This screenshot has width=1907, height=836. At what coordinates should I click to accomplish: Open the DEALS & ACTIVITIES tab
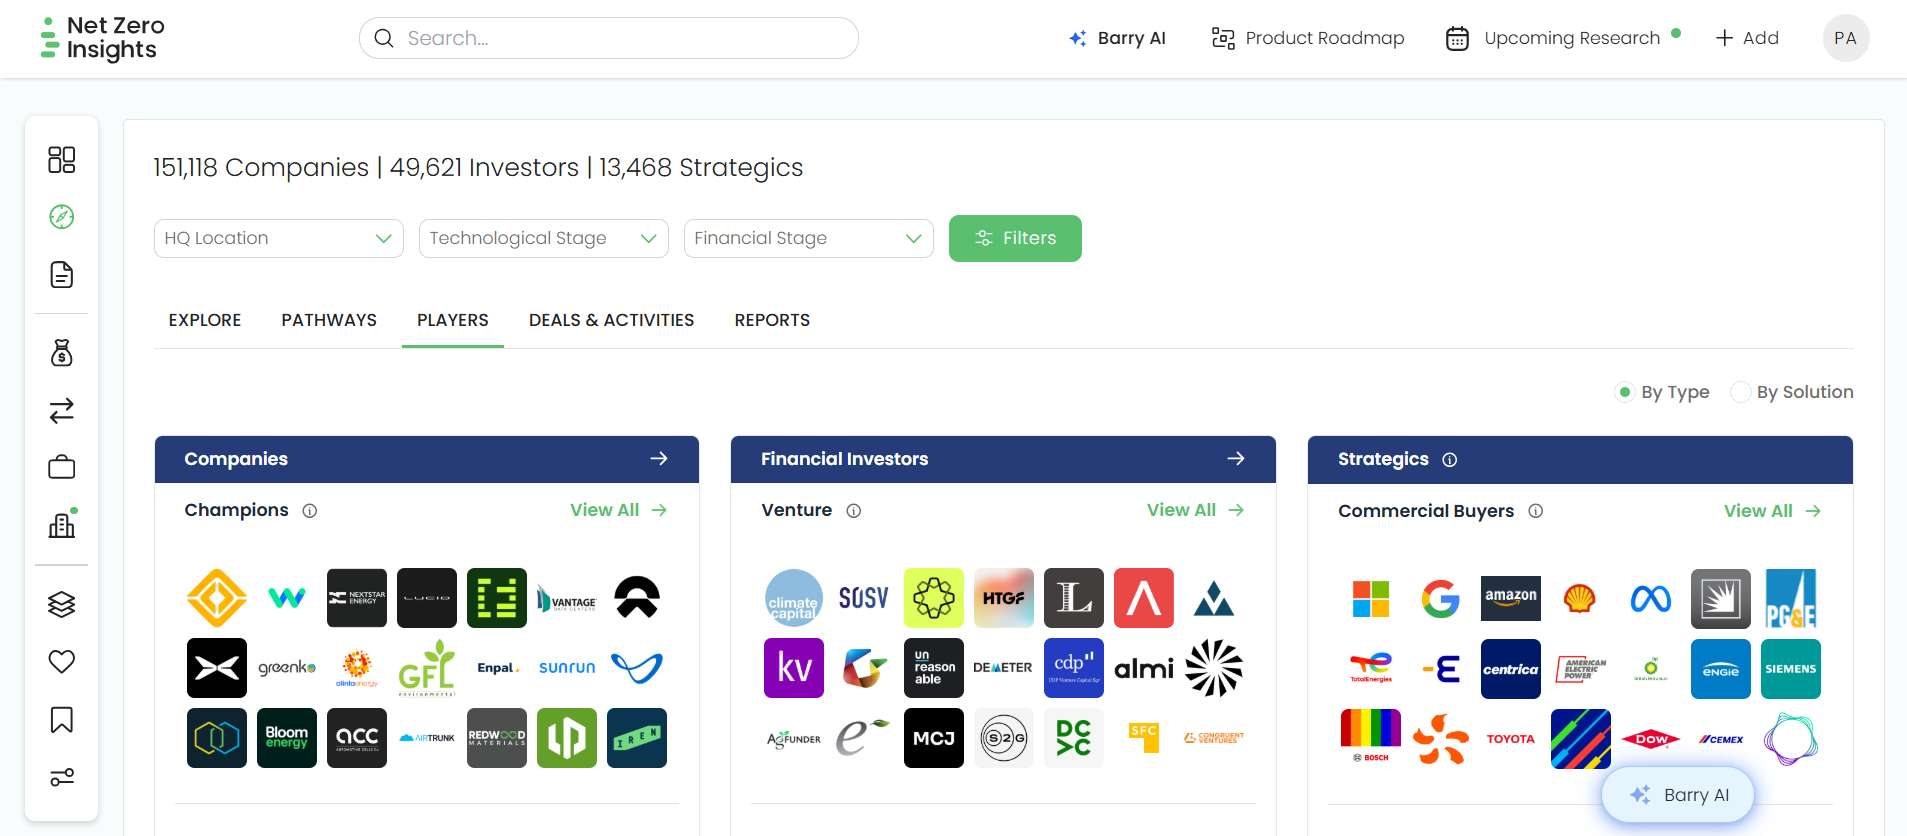pos(612,320)
